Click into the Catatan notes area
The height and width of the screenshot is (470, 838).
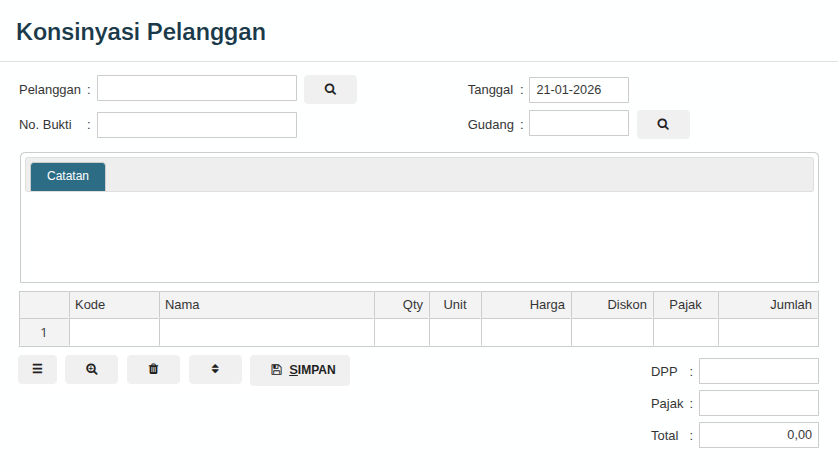(x=420, y=236)
